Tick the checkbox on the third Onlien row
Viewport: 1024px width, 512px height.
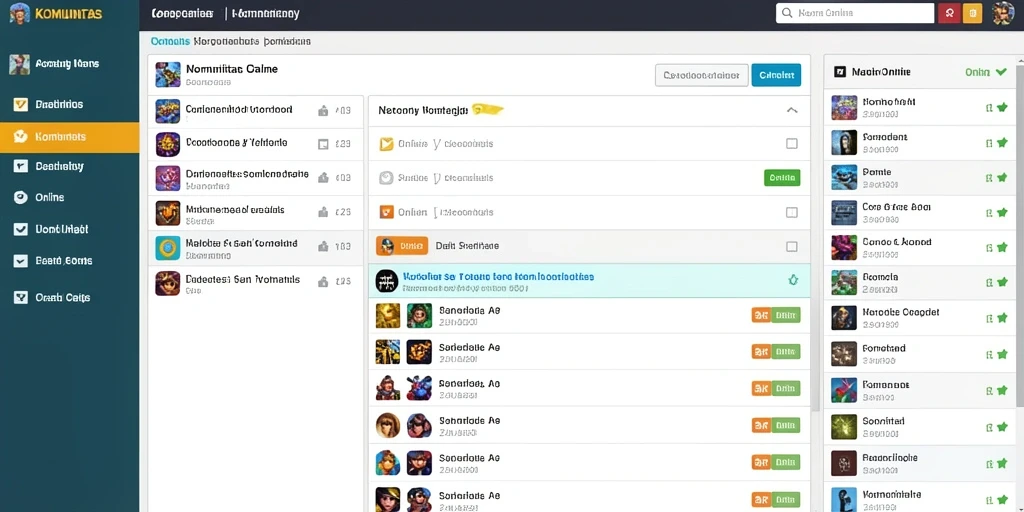(792, 212)
